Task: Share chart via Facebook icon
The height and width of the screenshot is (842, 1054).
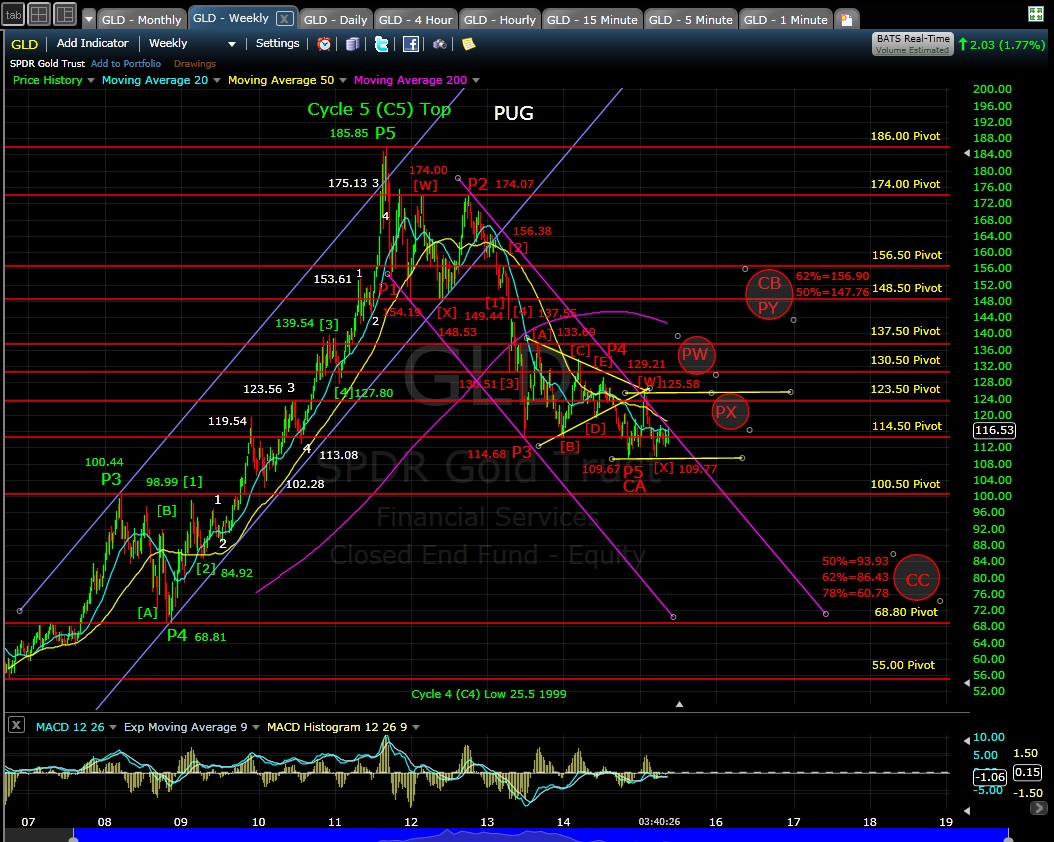Action: pos(411,44)
